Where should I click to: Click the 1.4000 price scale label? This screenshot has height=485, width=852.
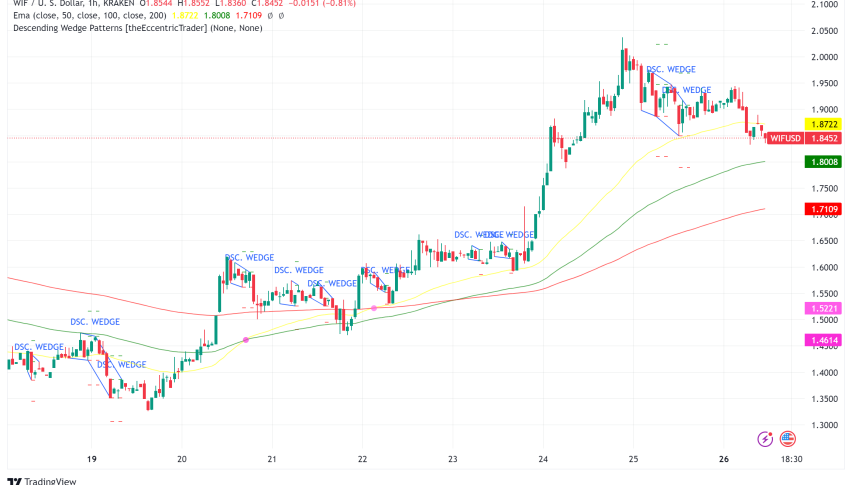pos(824,373)
